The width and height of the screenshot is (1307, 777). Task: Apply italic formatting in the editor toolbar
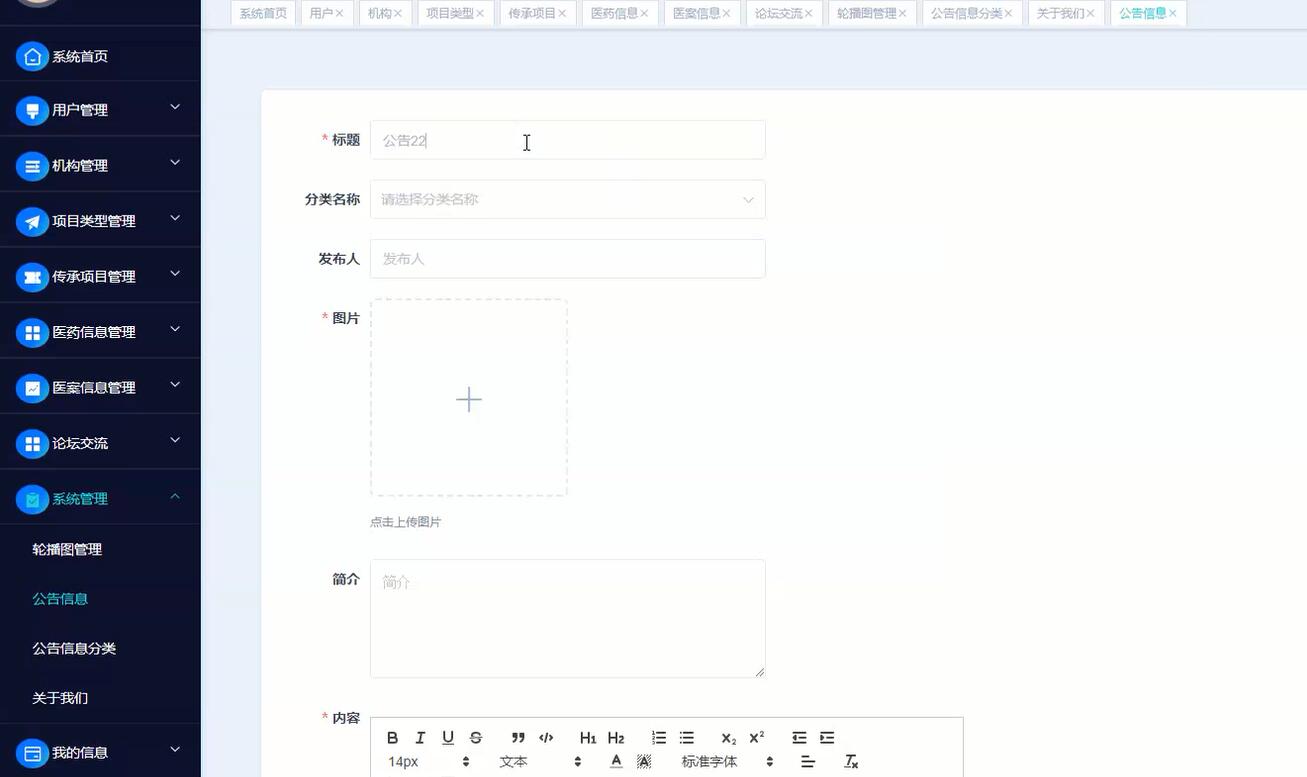tap(420, 737)
